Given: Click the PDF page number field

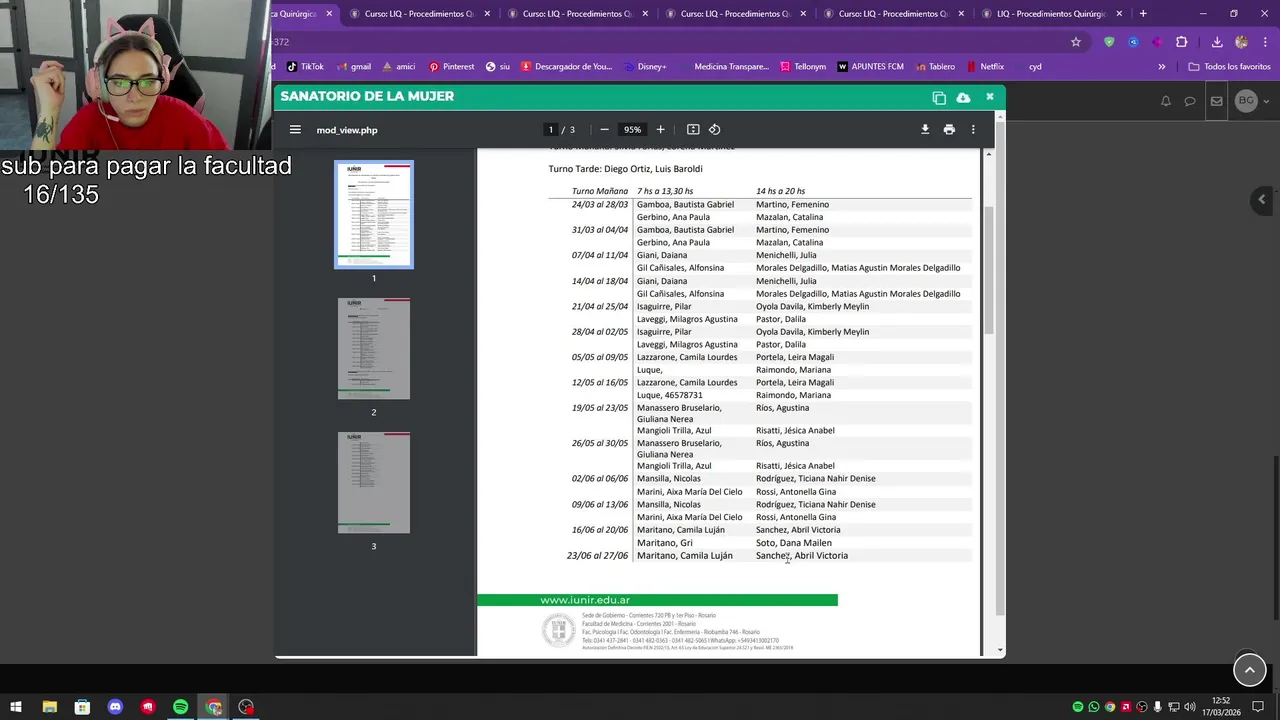Looking at the screenshot, I should tap(550, 129).
